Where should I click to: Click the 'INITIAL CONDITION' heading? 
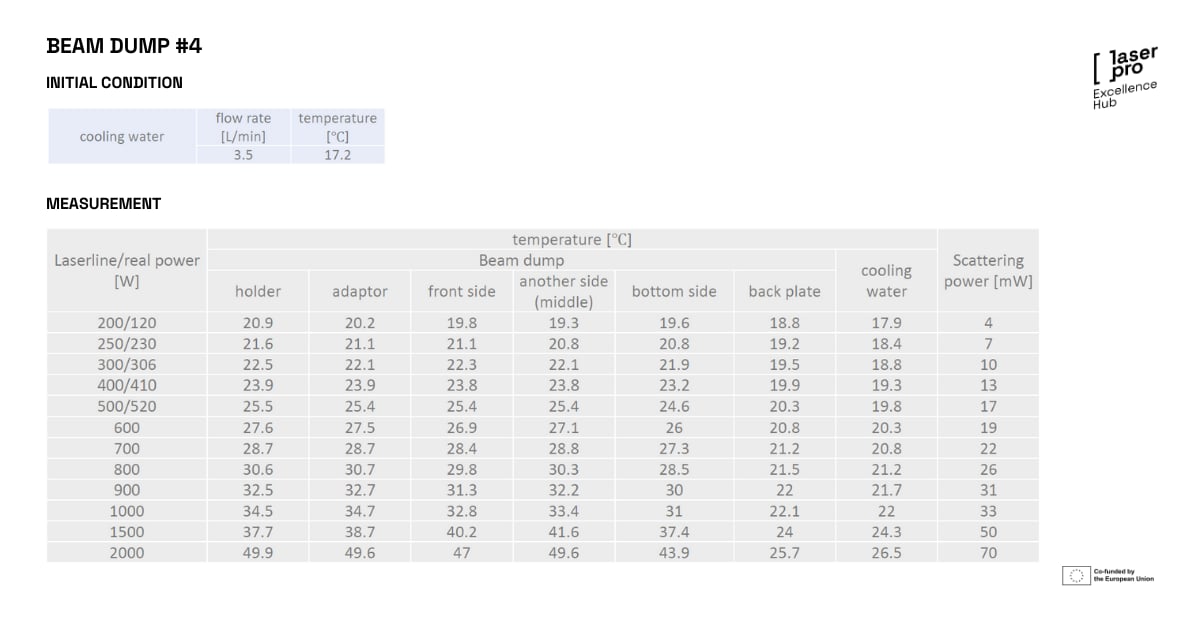click(x=114, y=83)
